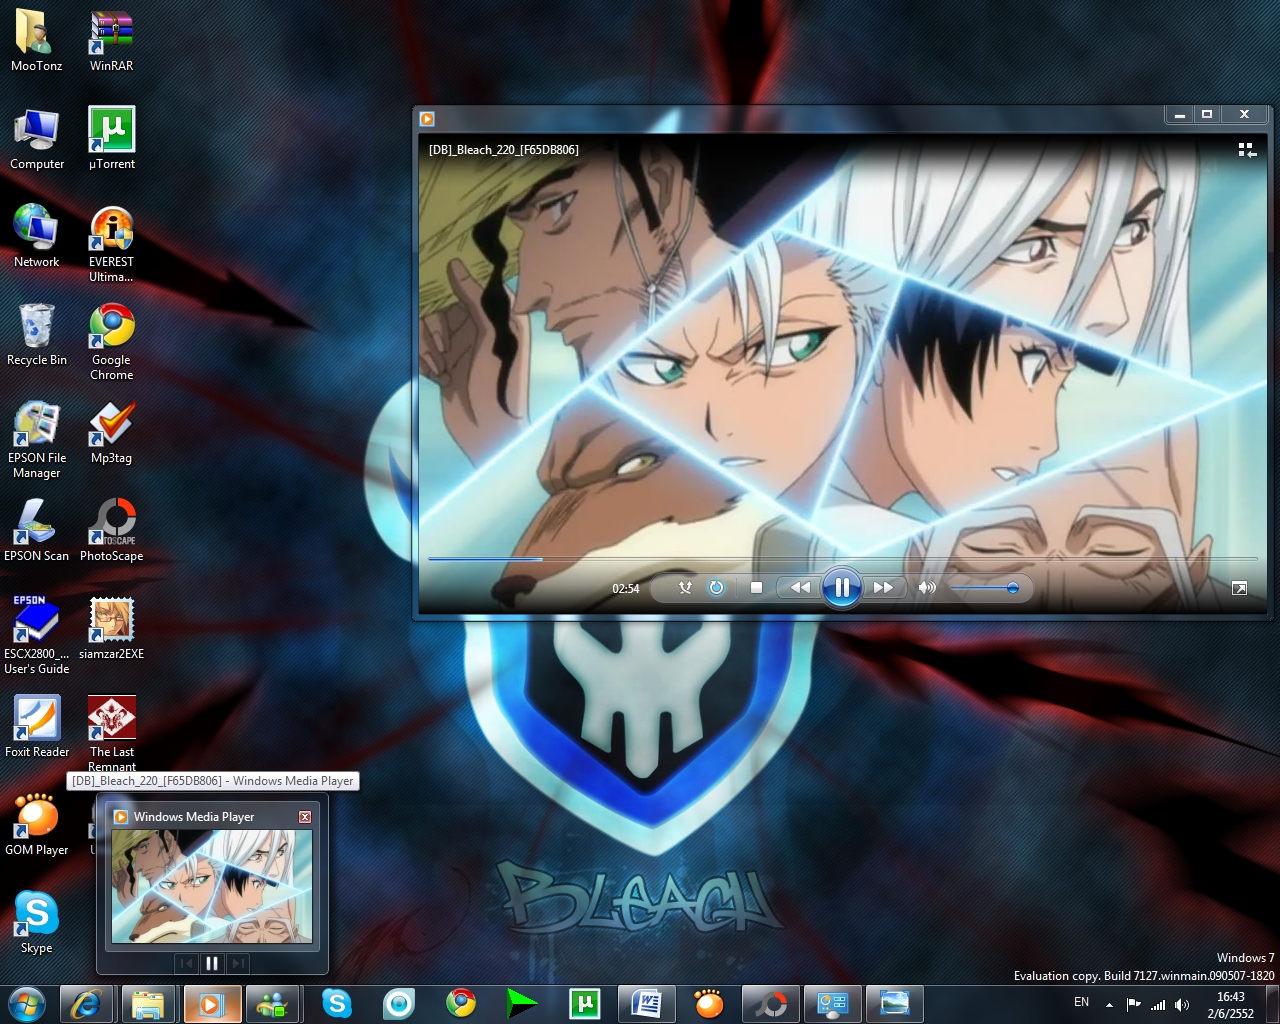Open Windows Explorer from the taskbar
1280x1024 pixels.
[x=149, y=1003]
